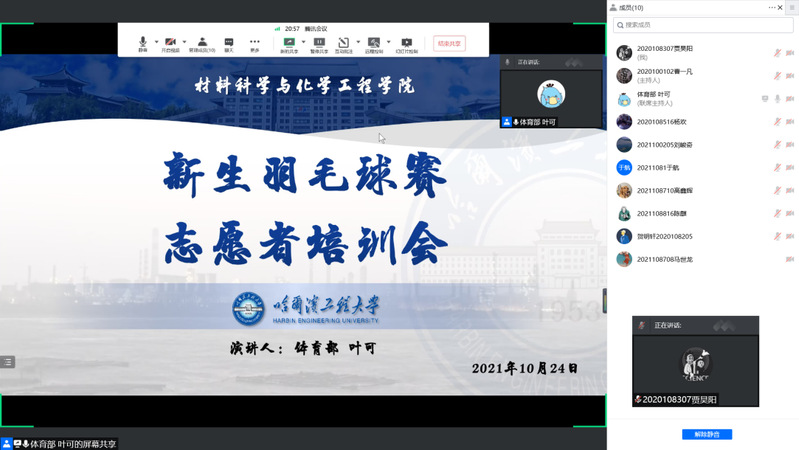Toggle the microphone of 体育部 叶可
The image size is (799, 450).
pos(777,98)
